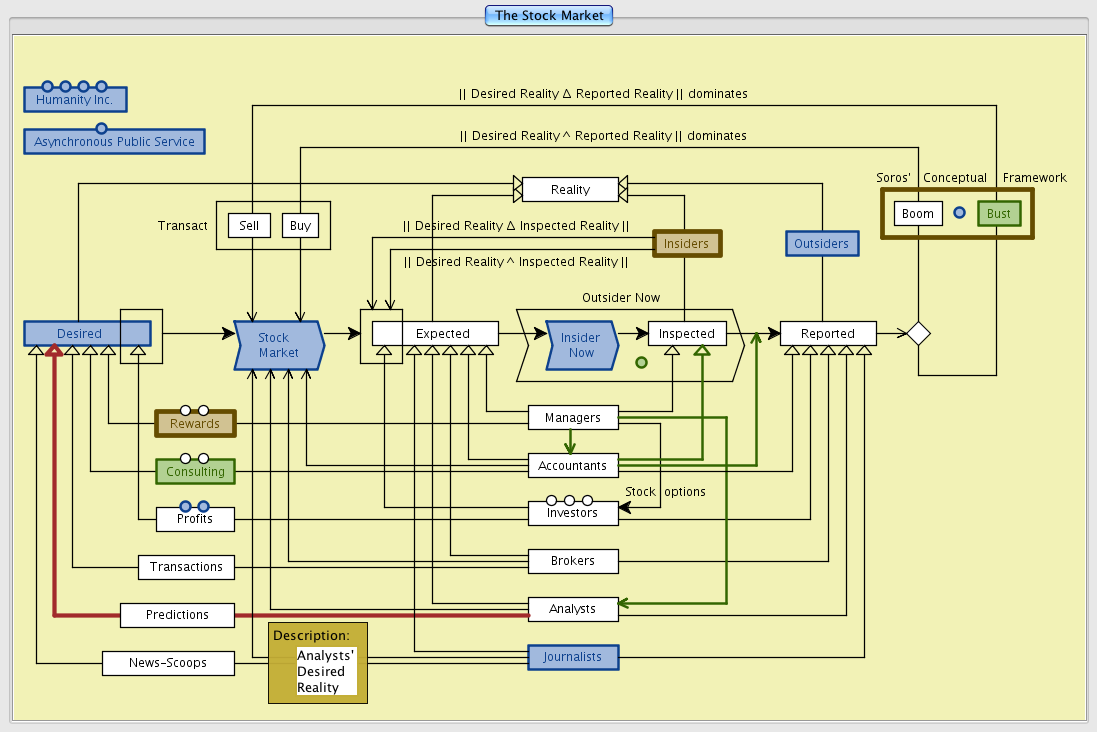The width and height of the screenshot is (1097, 732).
Task: Select the Boom state box
Action: [x=917, y=213]
